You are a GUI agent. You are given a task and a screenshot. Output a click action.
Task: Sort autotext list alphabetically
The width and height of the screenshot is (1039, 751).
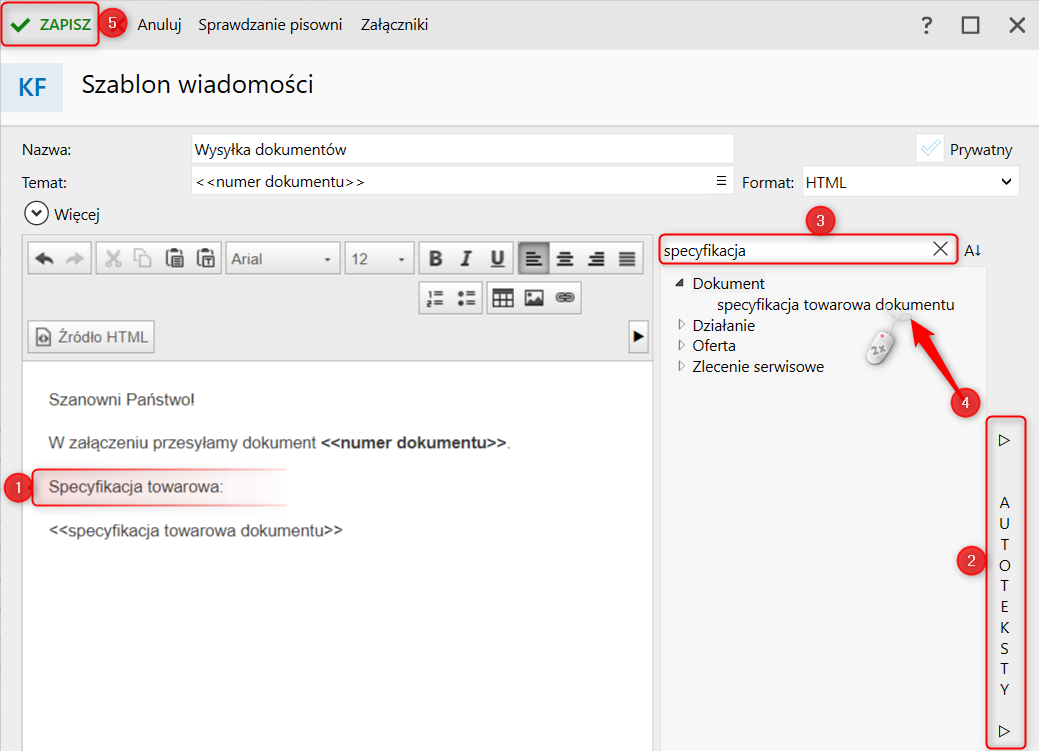[x=972, y=251]
